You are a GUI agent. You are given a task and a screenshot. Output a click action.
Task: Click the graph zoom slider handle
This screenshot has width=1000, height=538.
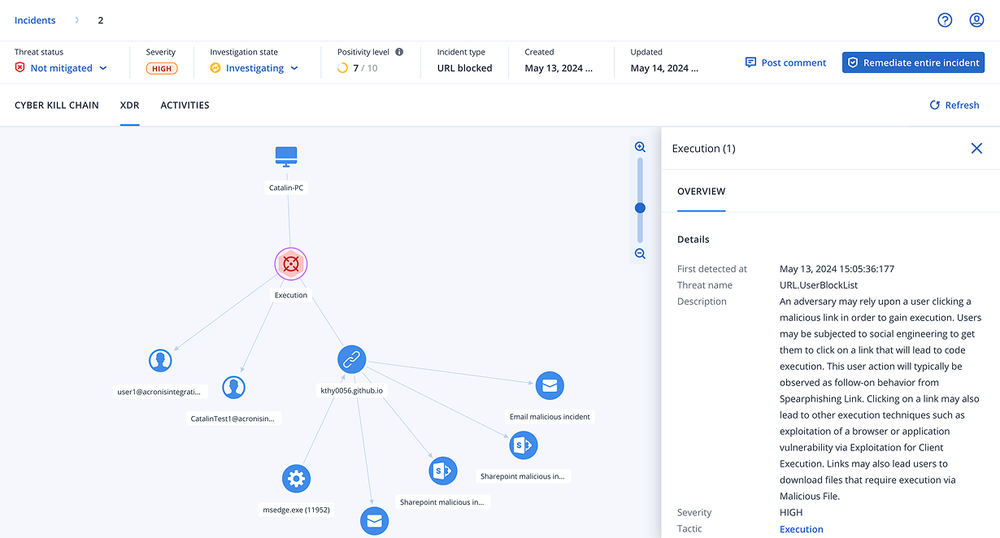click(640, 208)
